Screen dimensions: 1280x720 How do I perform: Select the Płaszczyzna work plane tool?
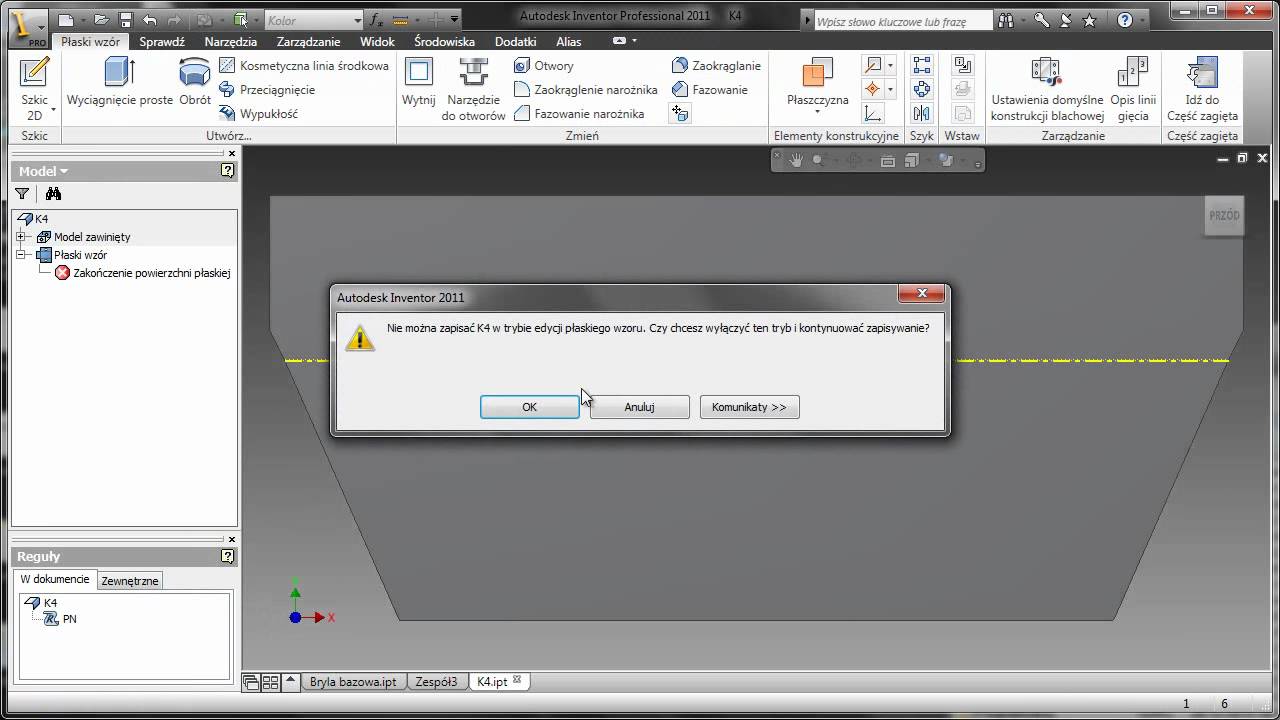pyautogui.click(x=818, y=84)
